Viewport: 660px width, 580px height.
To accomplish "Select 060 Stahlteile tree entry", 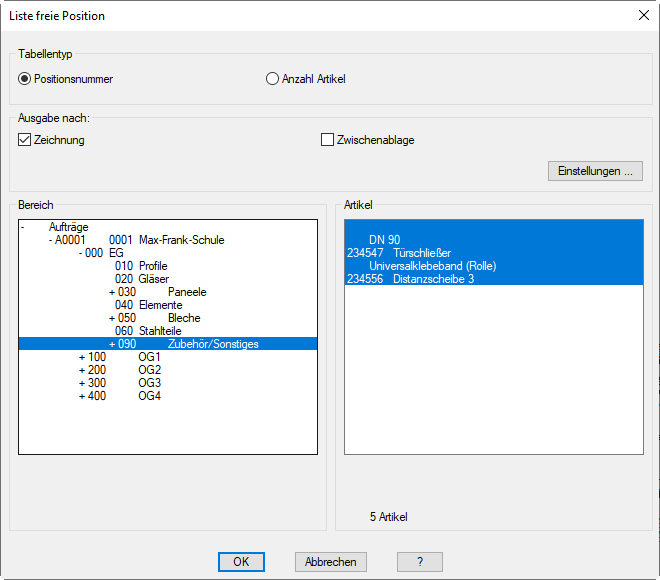I will [x=147, y=331].
